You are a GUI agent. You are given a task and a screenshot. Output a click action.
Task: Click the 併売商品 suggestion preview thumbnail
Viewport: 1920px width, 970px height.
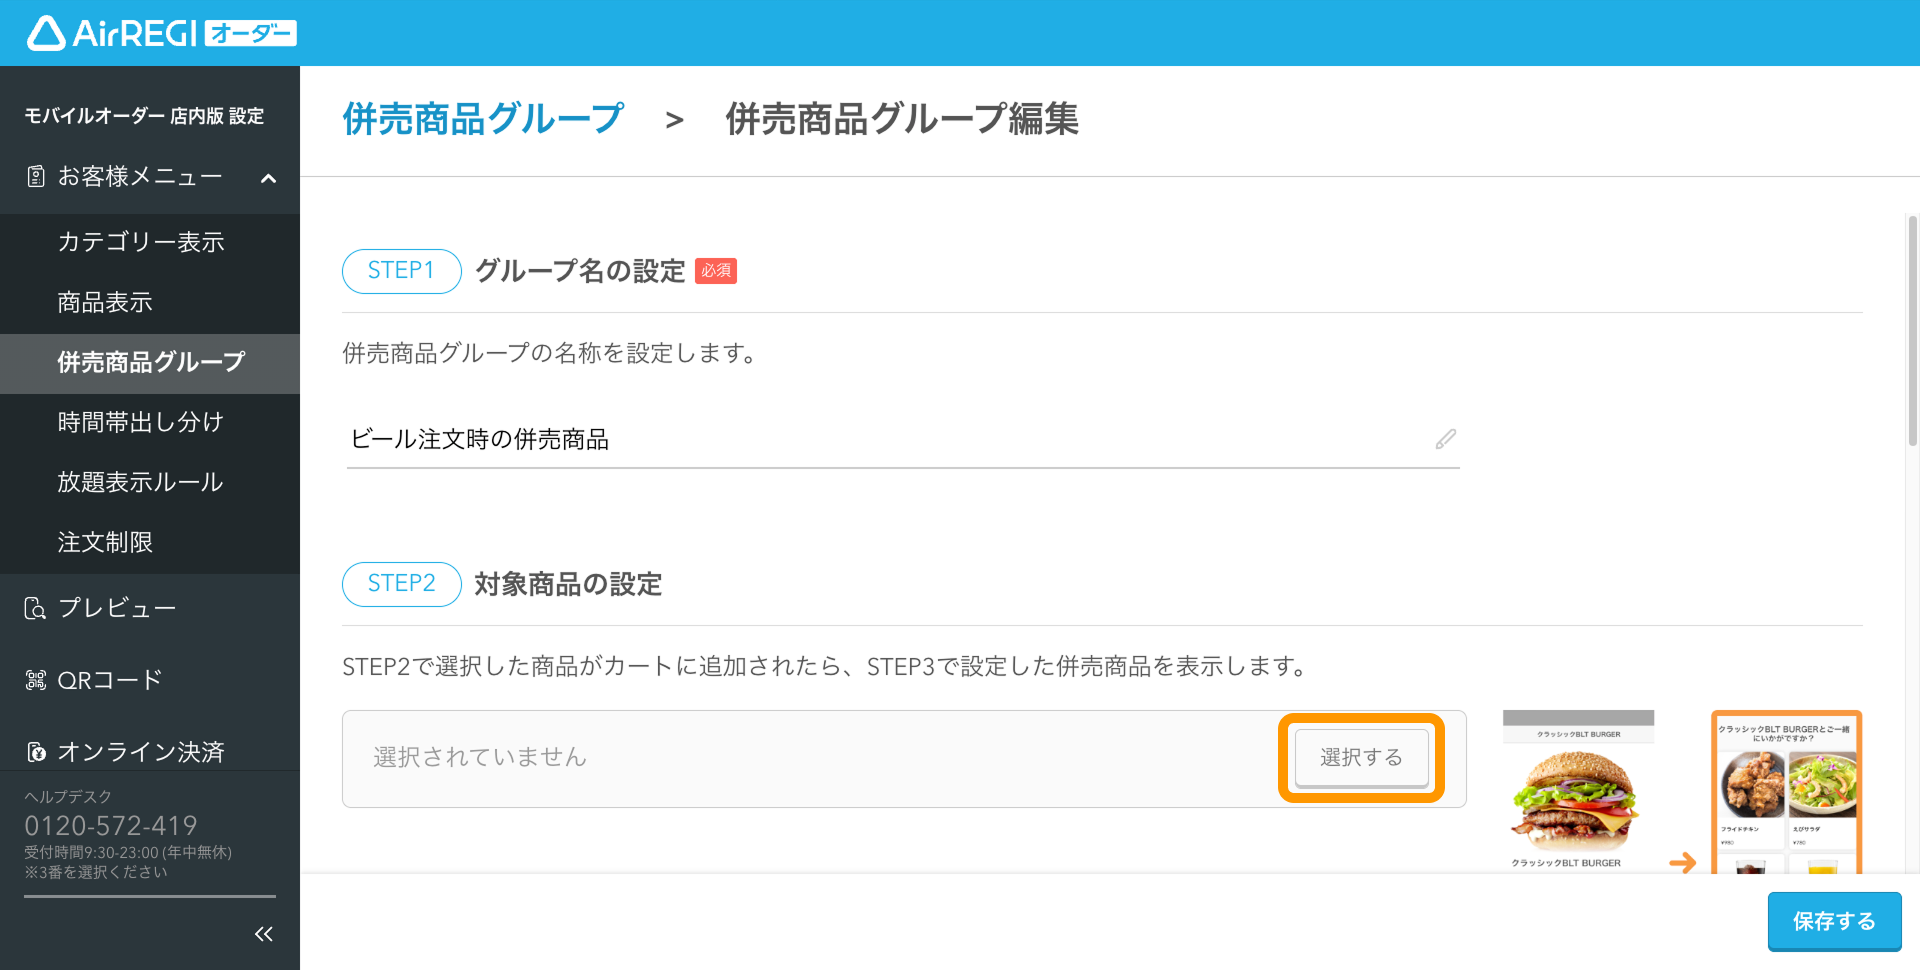(1786, 792)
